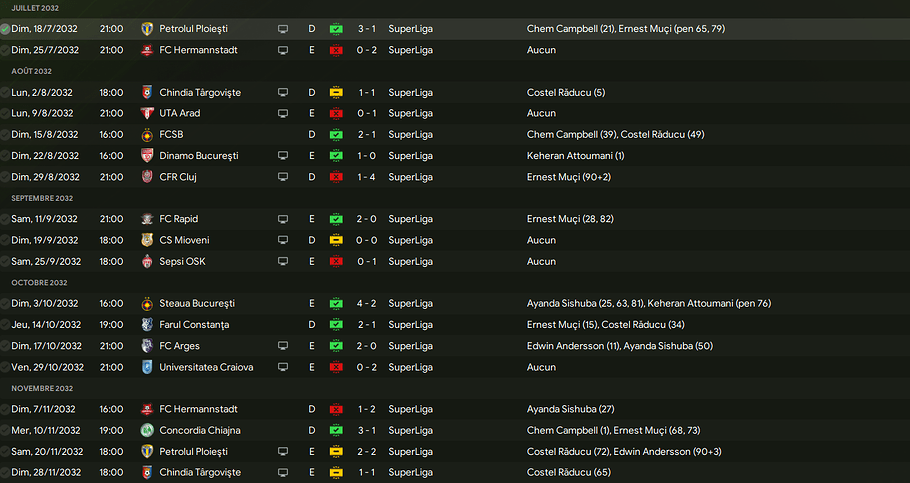Click the TV broadcast icon for UTA Arad

(x=283, y=113)
